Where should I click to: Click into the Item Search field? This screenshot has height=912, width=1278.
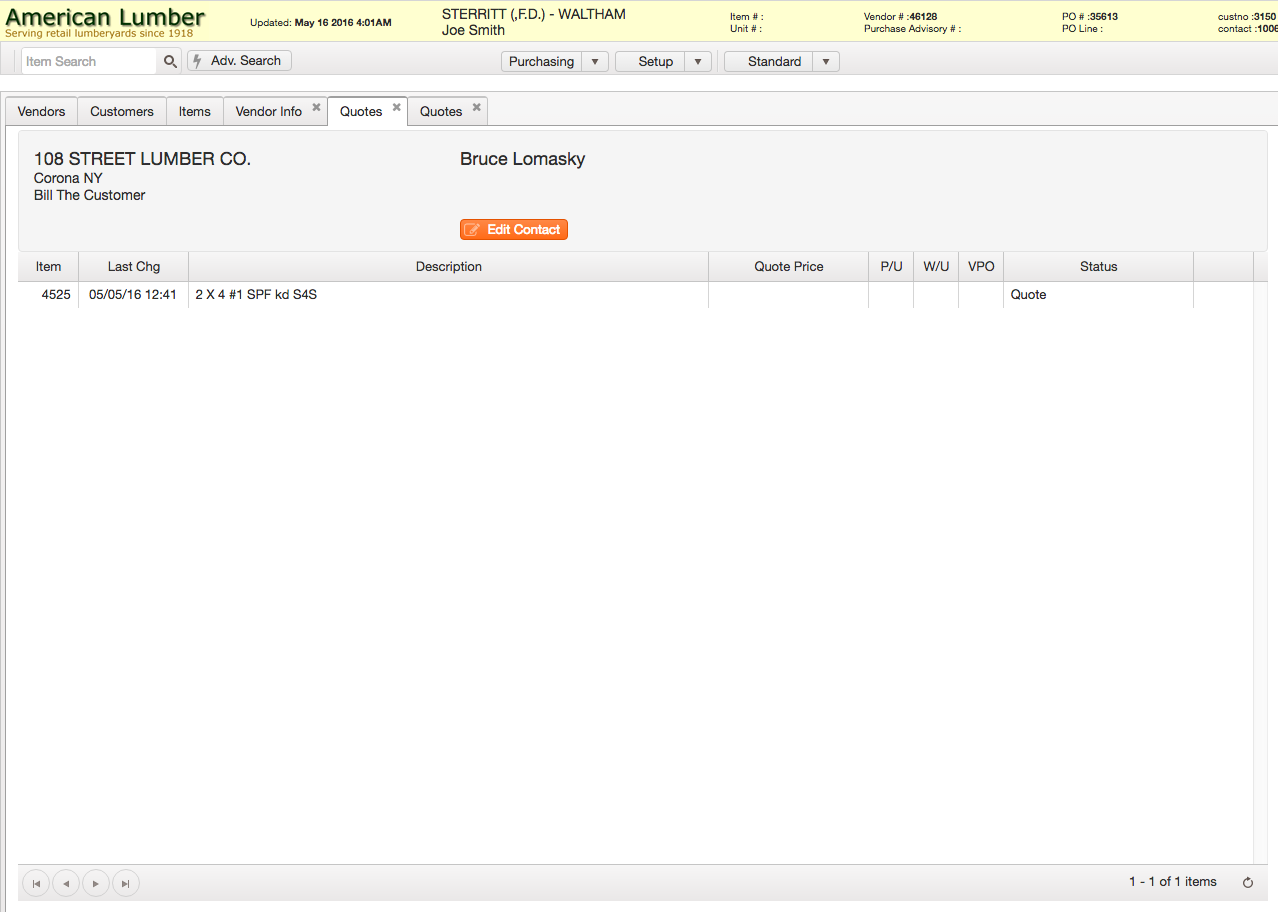[89, 61]
